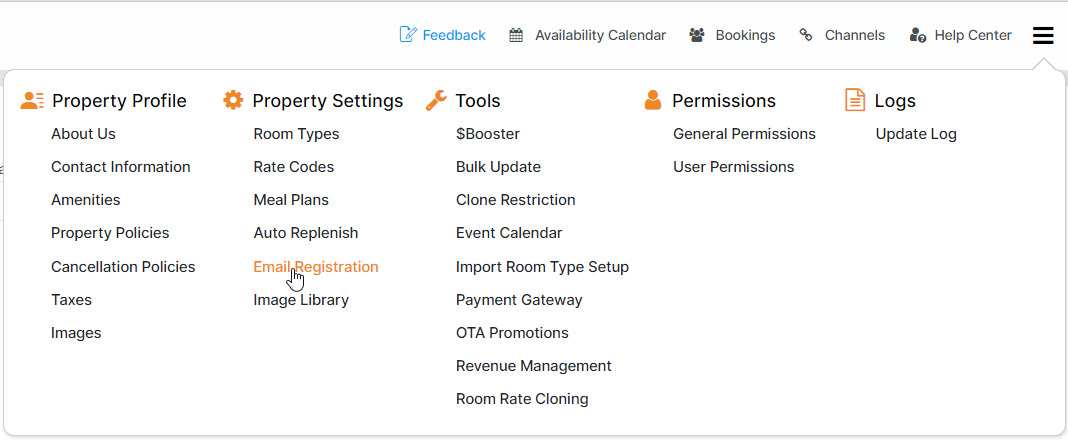The height and width of the screenshot is (441, 1068).
Task: Click the Channels link icon
Action: coord(806,35)
